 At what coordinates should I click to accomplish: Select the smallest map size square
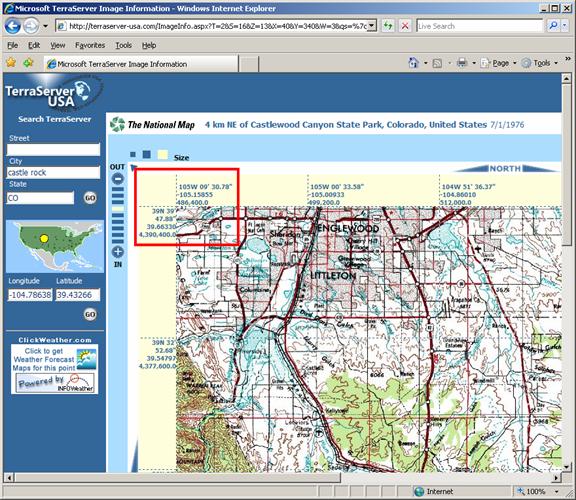click(x=133, y=155)
